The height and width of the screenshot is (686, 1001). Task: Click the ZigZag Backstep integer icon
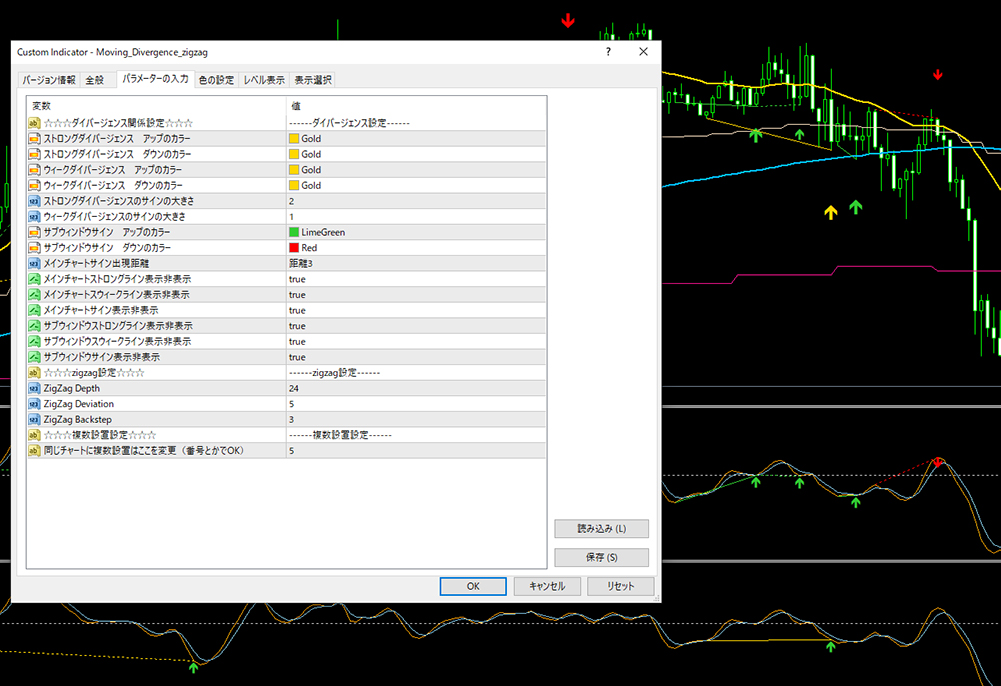(34, 419)
